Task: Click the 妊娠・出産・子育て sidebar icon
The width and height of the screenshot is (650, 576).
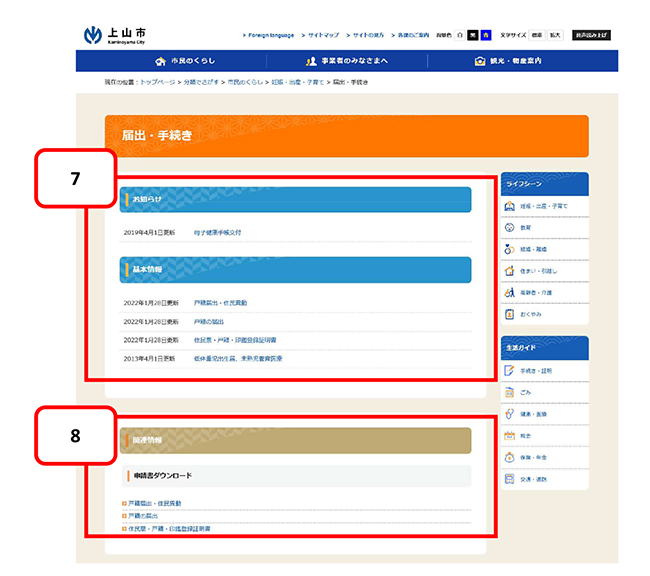Action: 510,206
